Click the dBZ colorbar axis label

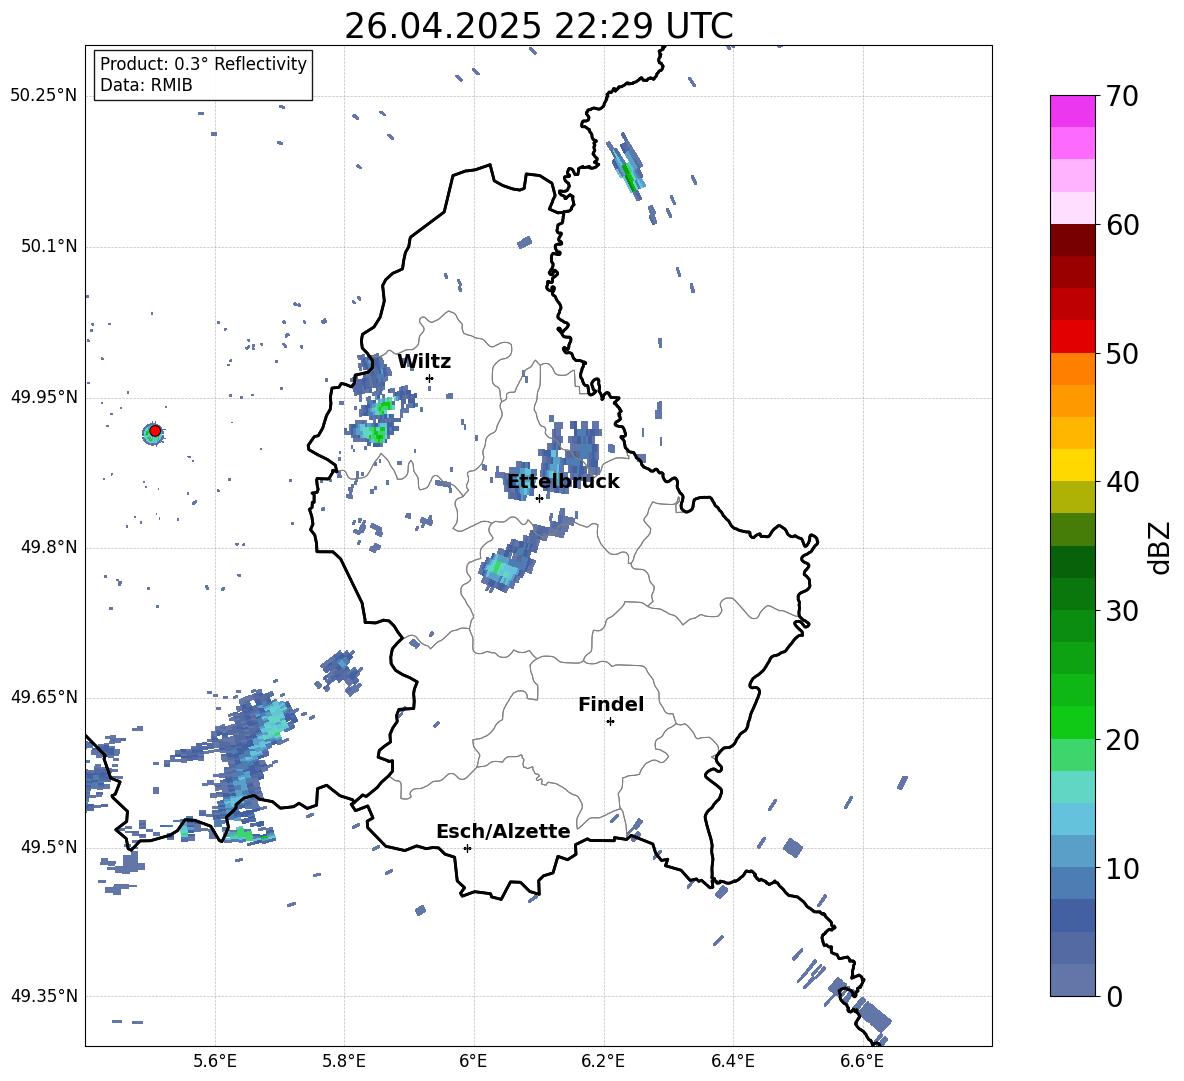click(x=1159, y=547)
